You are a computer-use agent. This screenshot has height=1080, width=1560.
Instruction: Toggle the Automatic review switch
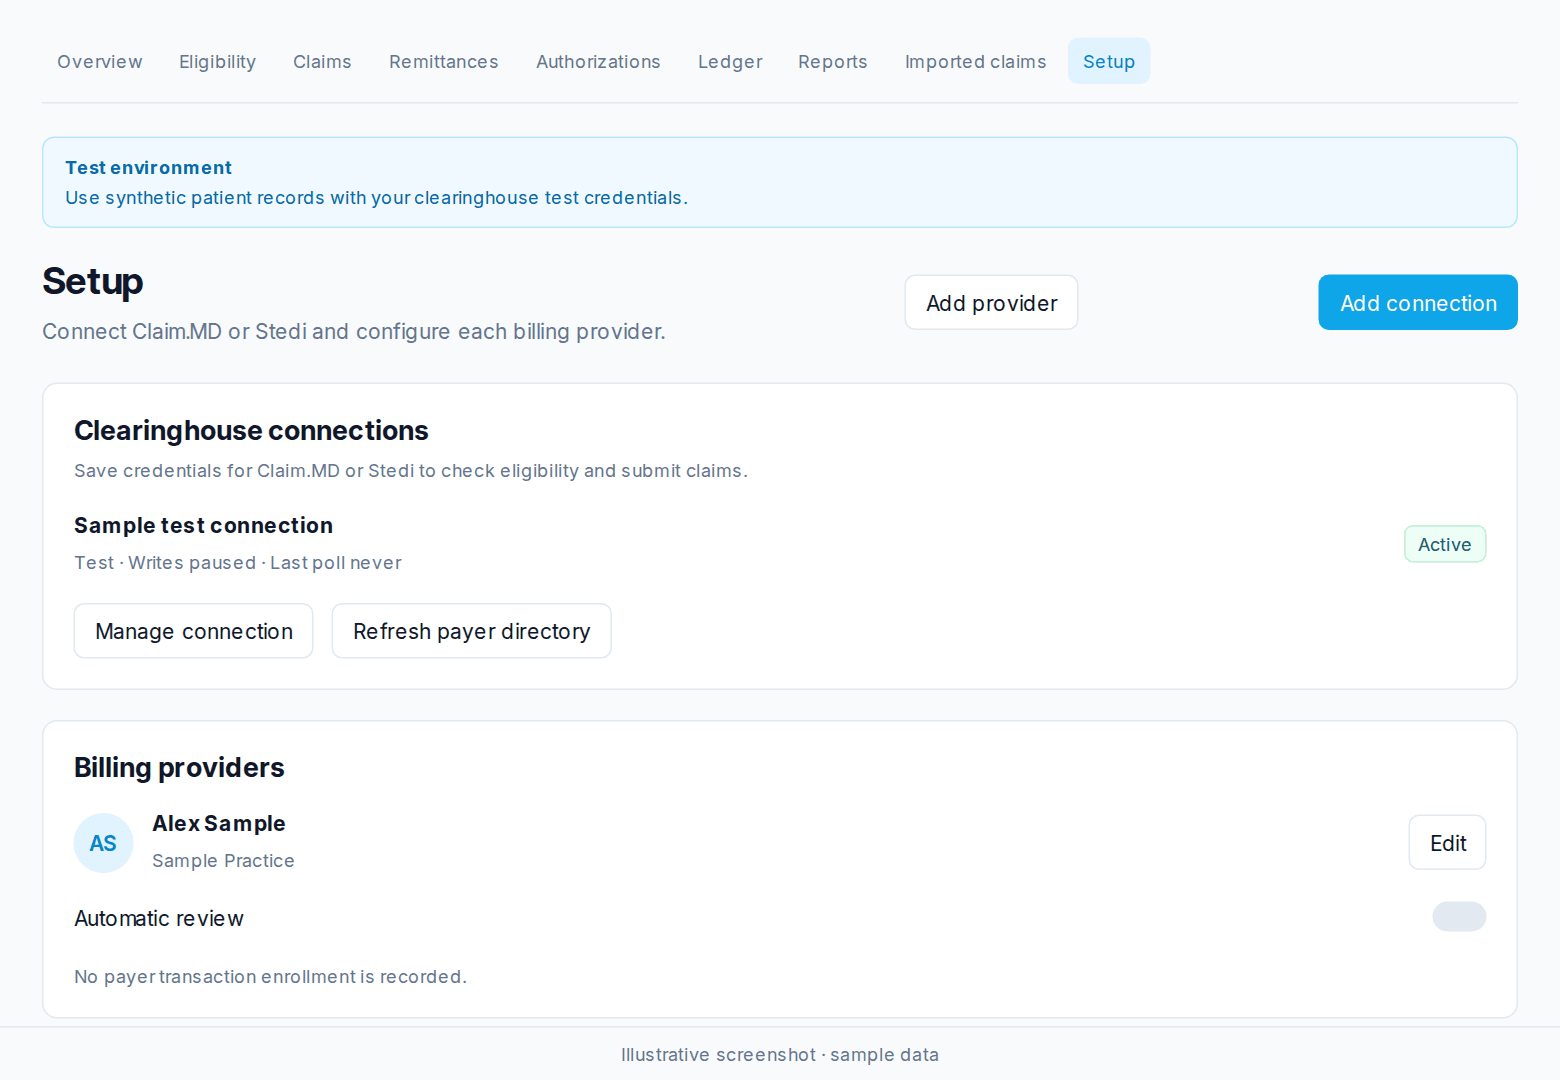click(1459, 917)
